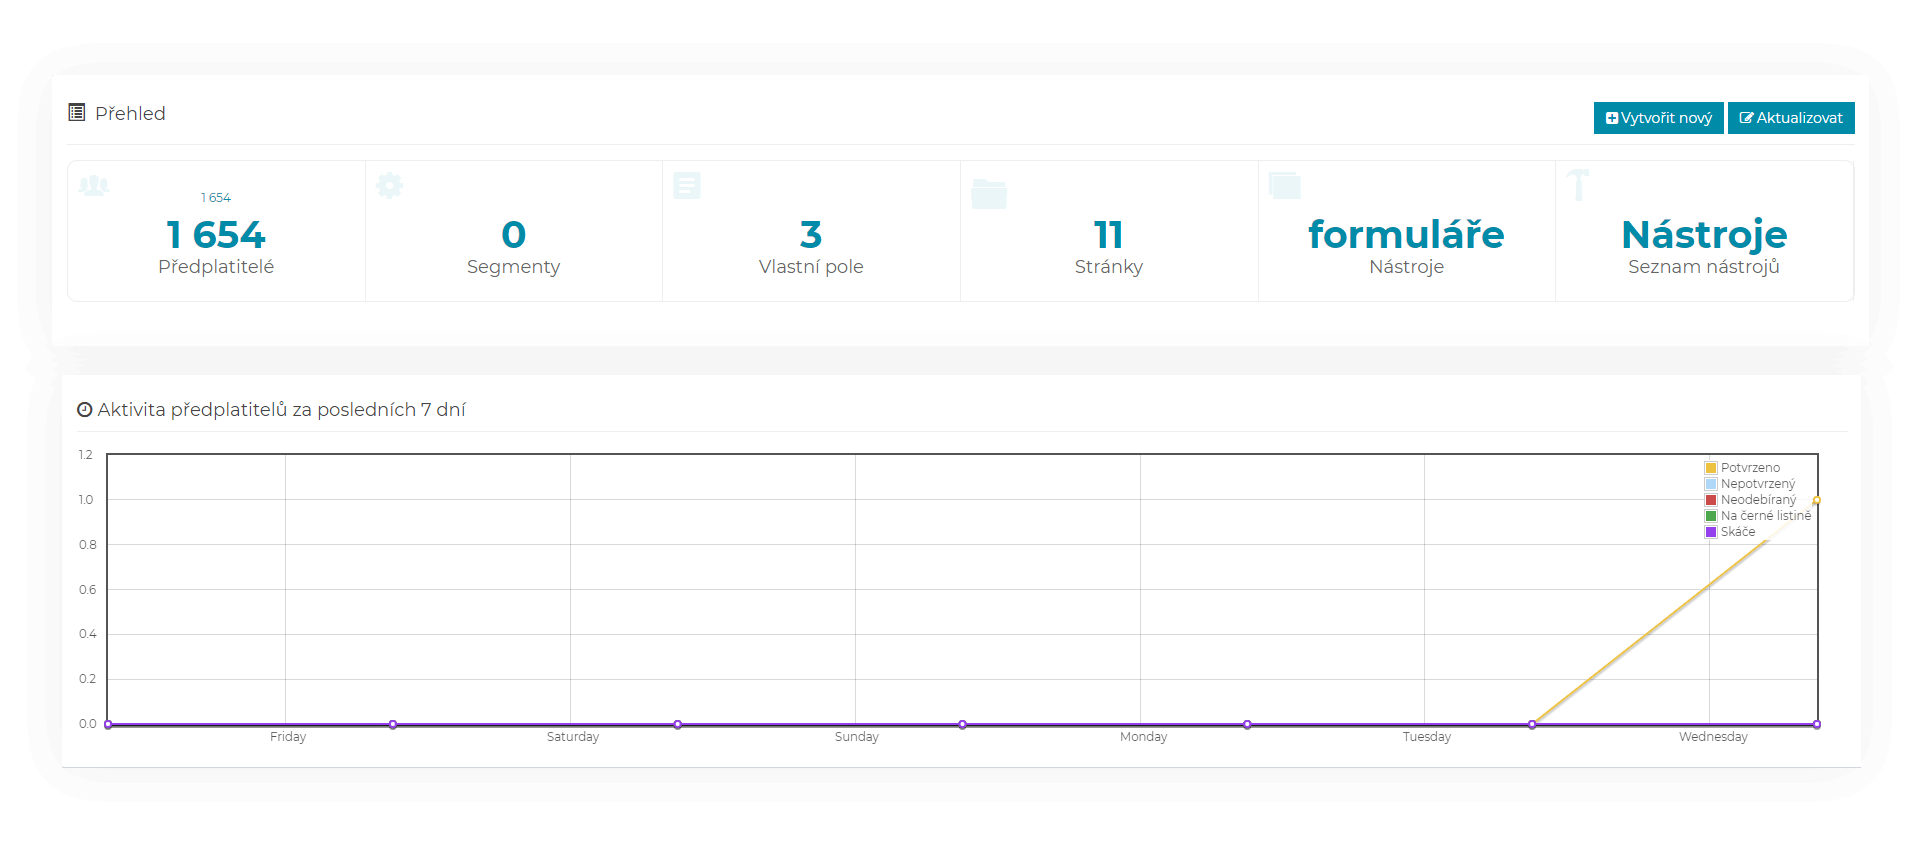Click the pages folder icon
Screen dimensions: 1921x841
(x=989, y=193)
